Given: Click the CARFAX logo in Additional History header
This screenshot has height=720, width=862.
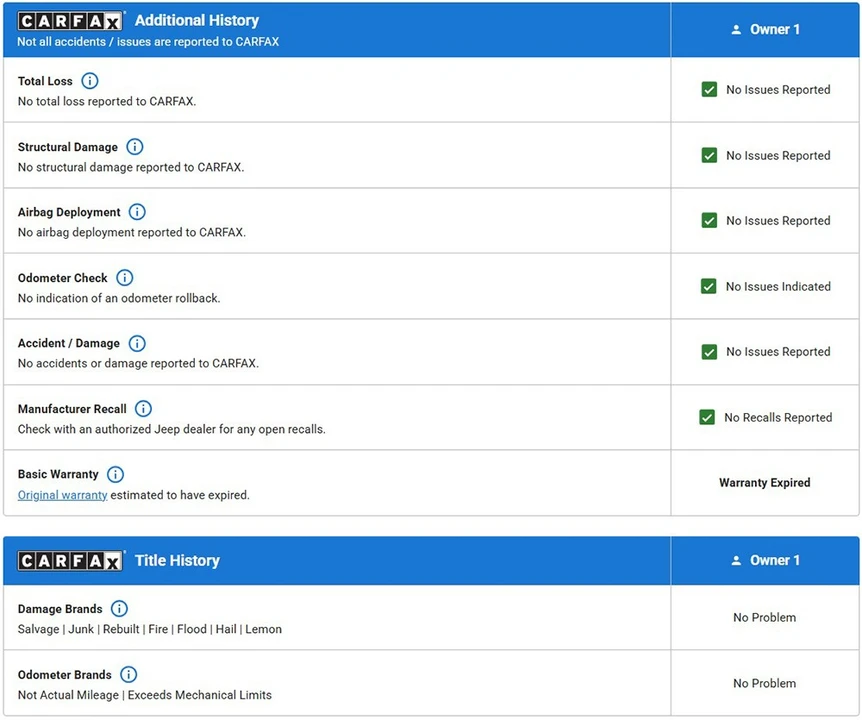Looking at the screenshot, I should 70,21.
